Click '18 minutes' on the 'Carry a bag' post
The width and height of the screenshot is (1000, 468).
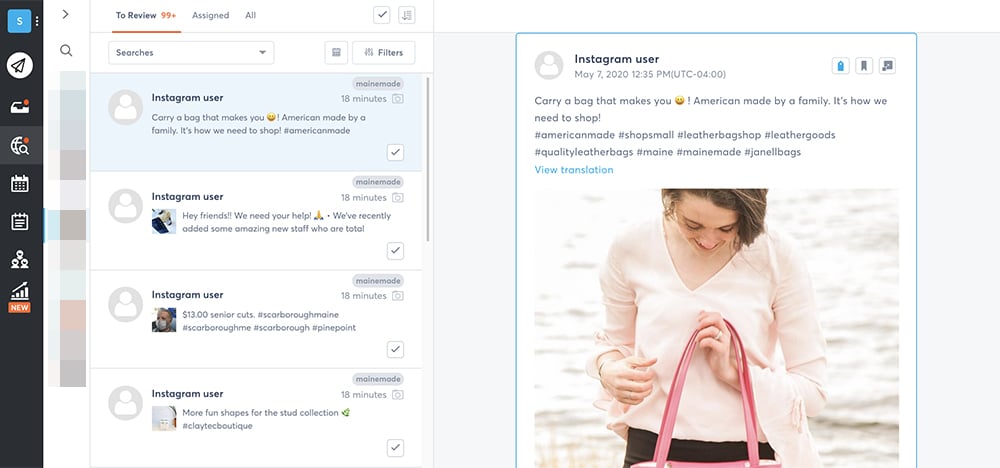pos(364,99)
